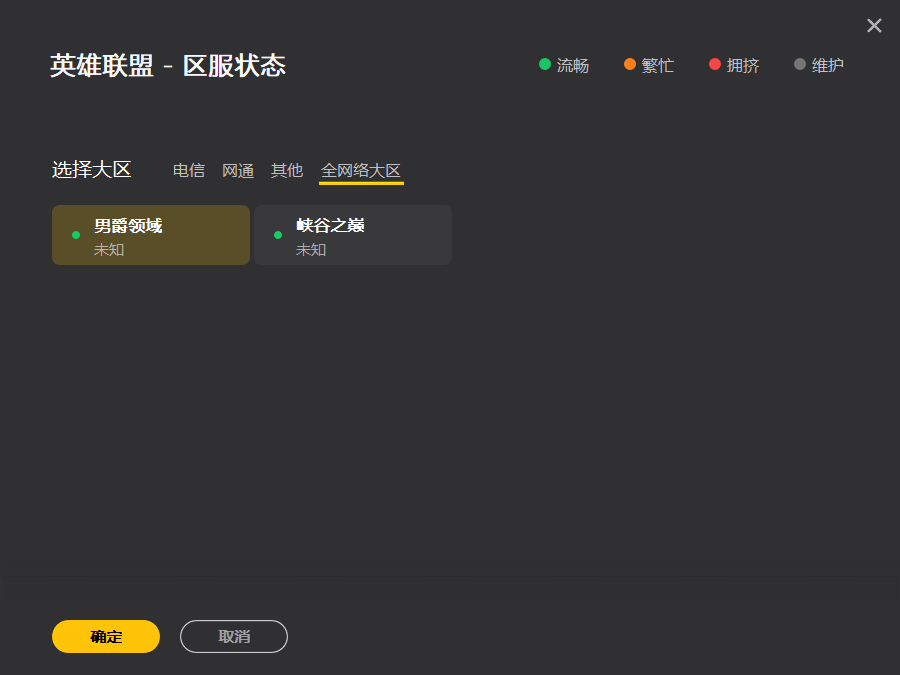Switch to the 电信 tab

pyautogui.click(x=189, y=171)
